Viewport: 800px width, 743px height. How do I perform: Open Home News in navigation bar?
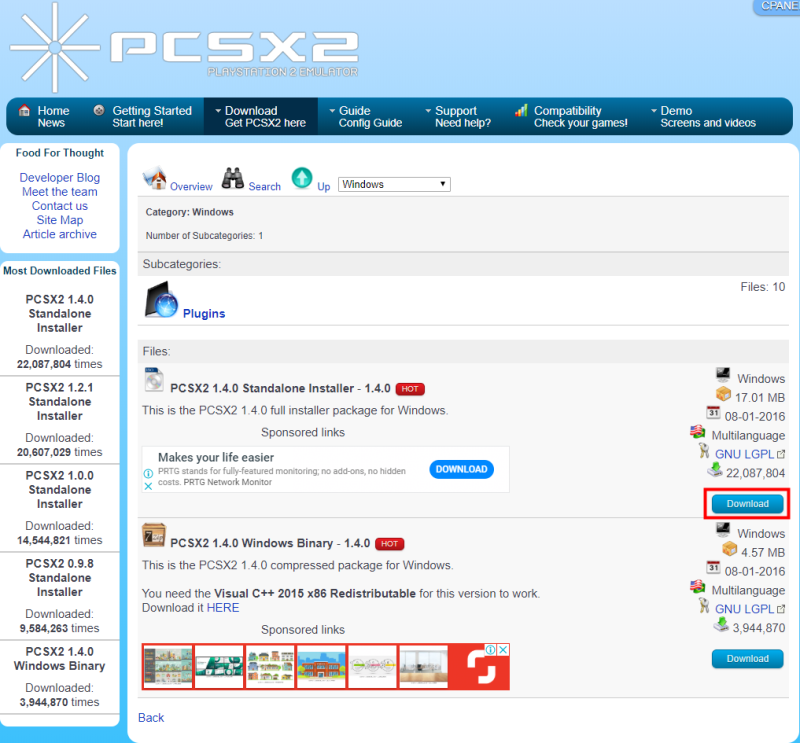[x=43, y=116]
